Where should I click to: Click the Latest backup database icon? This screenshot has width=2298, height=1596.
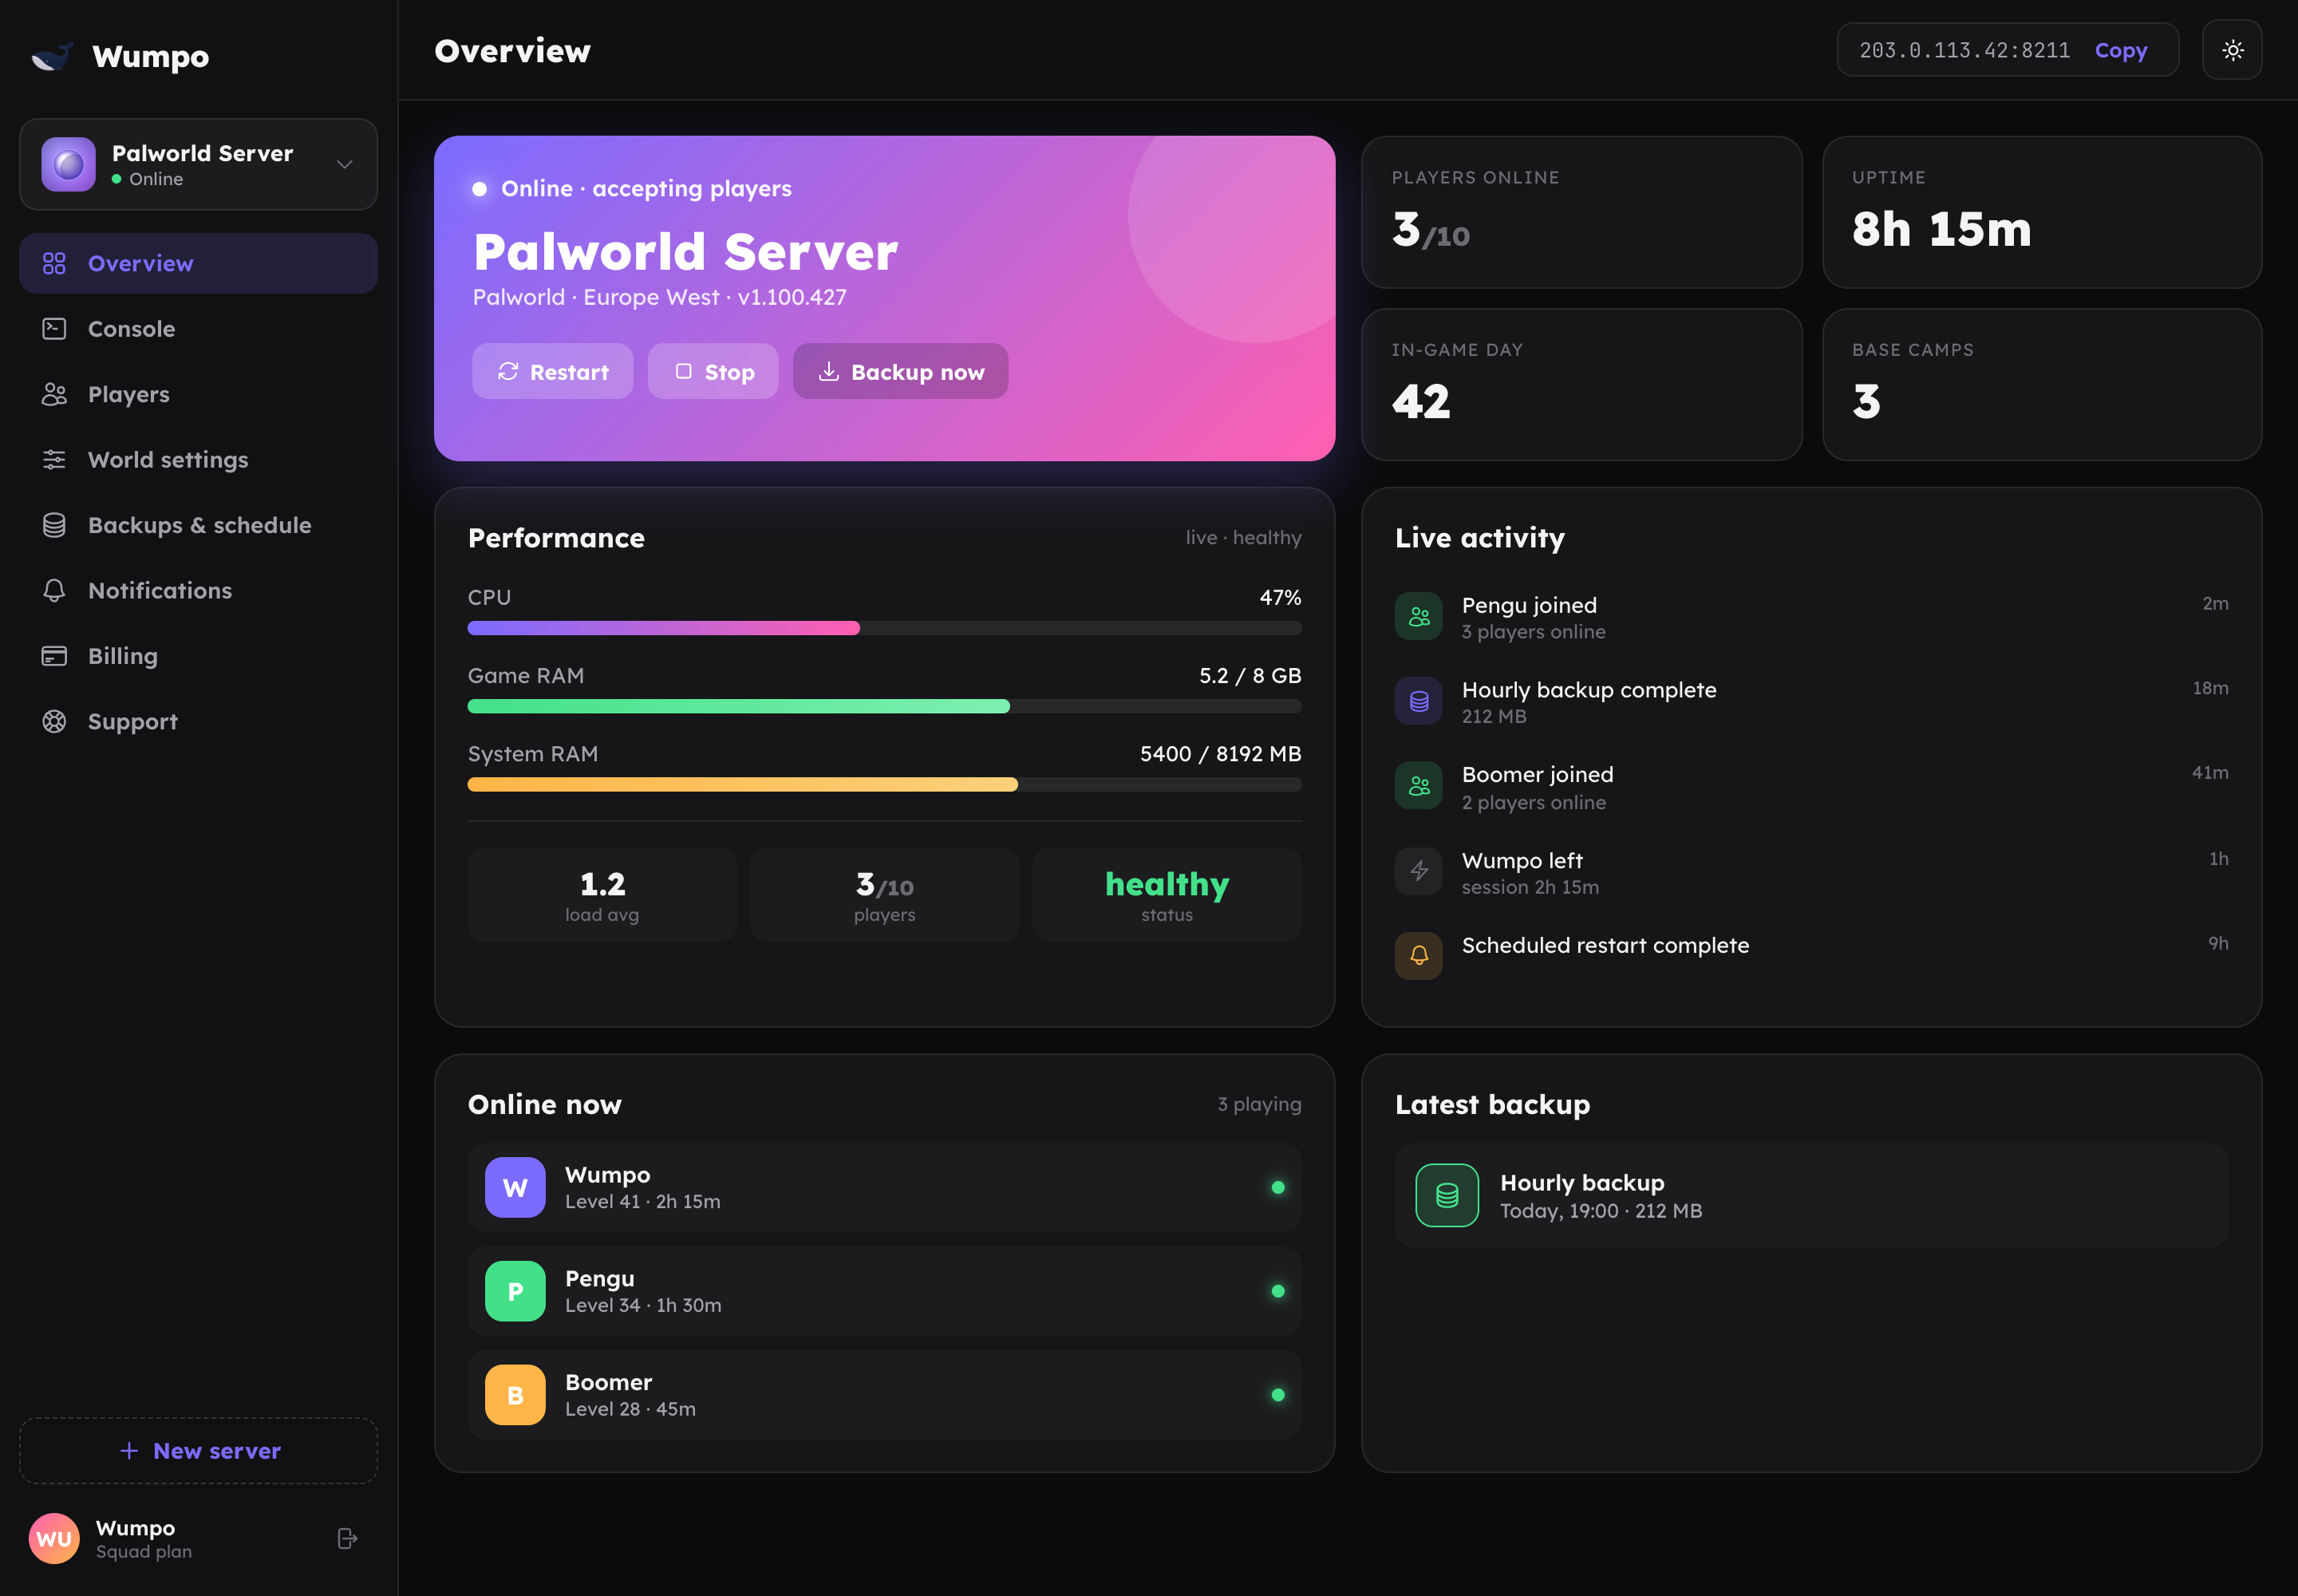coord(1446,1196)
